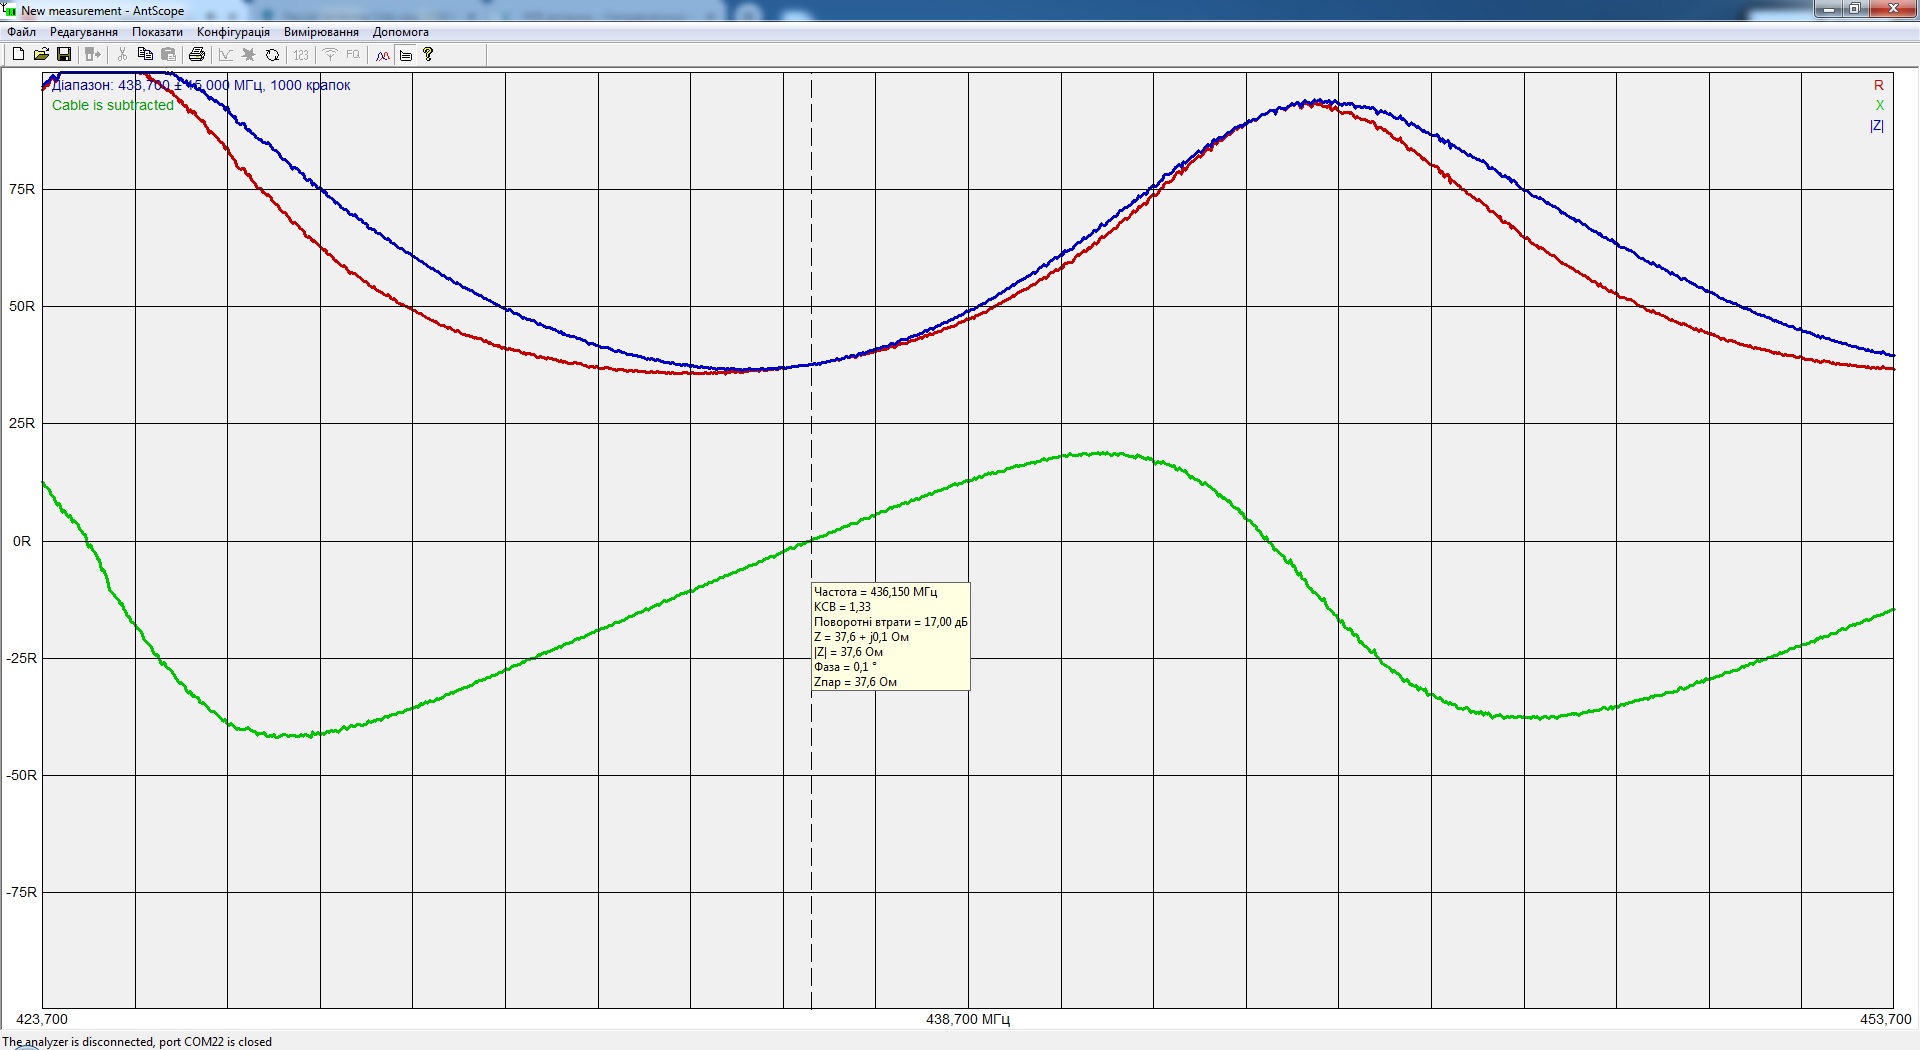Click the Paste clipboard icon
The width and height of the screenshot is (1920, 1050).
point(169,55)
